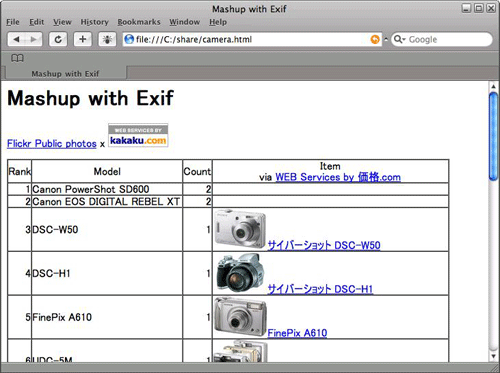This screenshot has height=373, width=500.
Task: Open the Bookmarks menu
Action: (x=139, y=22)
